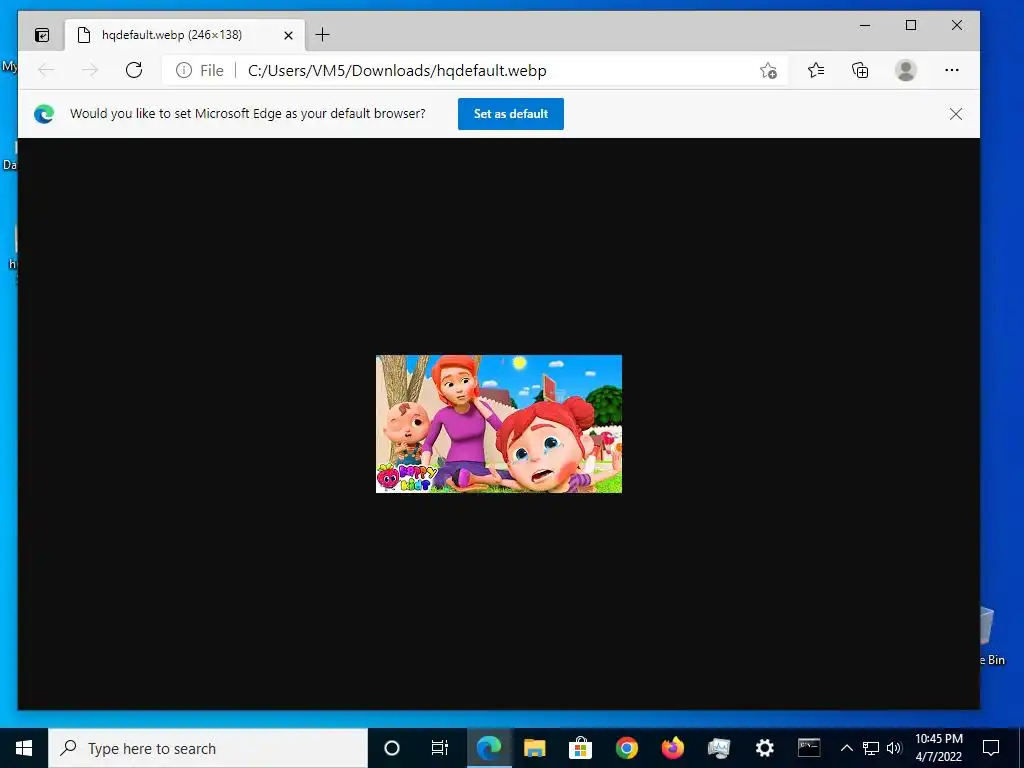Screen dimensions: 1024x768
Task: Click Set as default button
Action: pyautogui.click(x=511, y=114)
